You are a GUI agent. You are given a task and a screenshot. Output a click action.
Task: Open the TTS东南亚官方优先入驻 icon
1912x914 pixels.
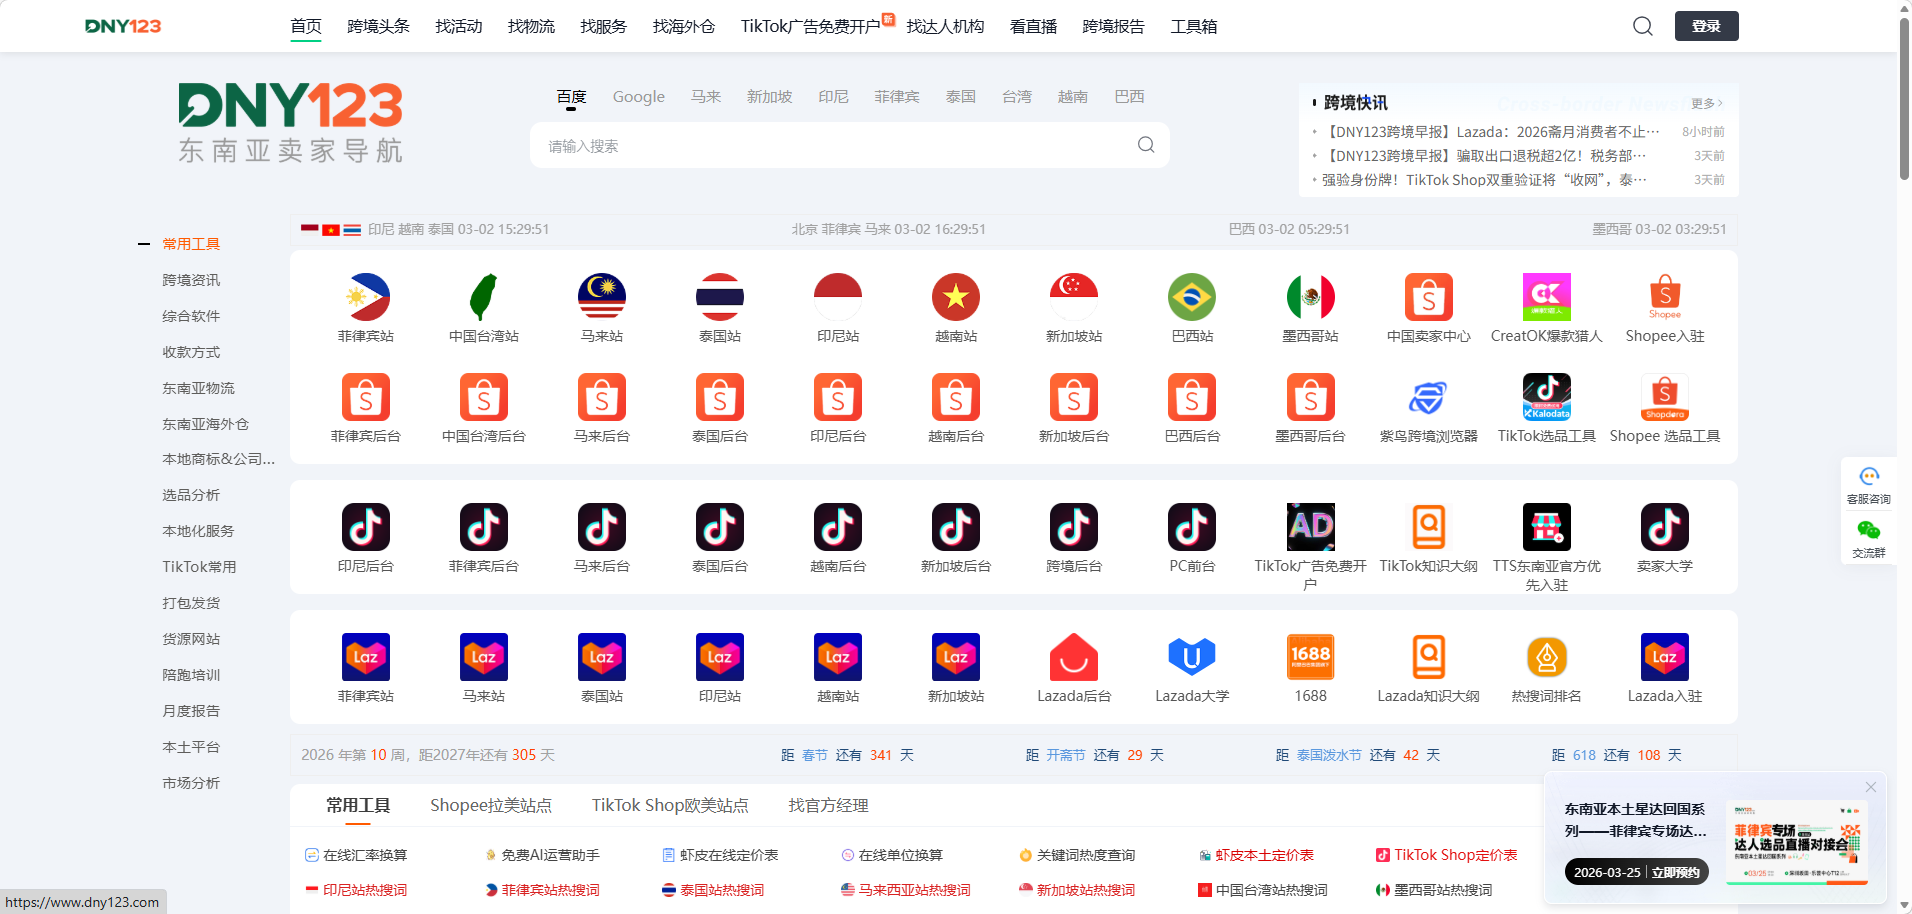tap(1547, 527)
